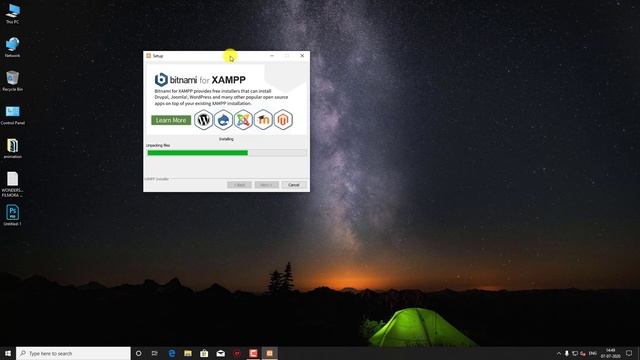Click the microphone tray icon
Screen dimensions: 640x360
tap(567, 353)
